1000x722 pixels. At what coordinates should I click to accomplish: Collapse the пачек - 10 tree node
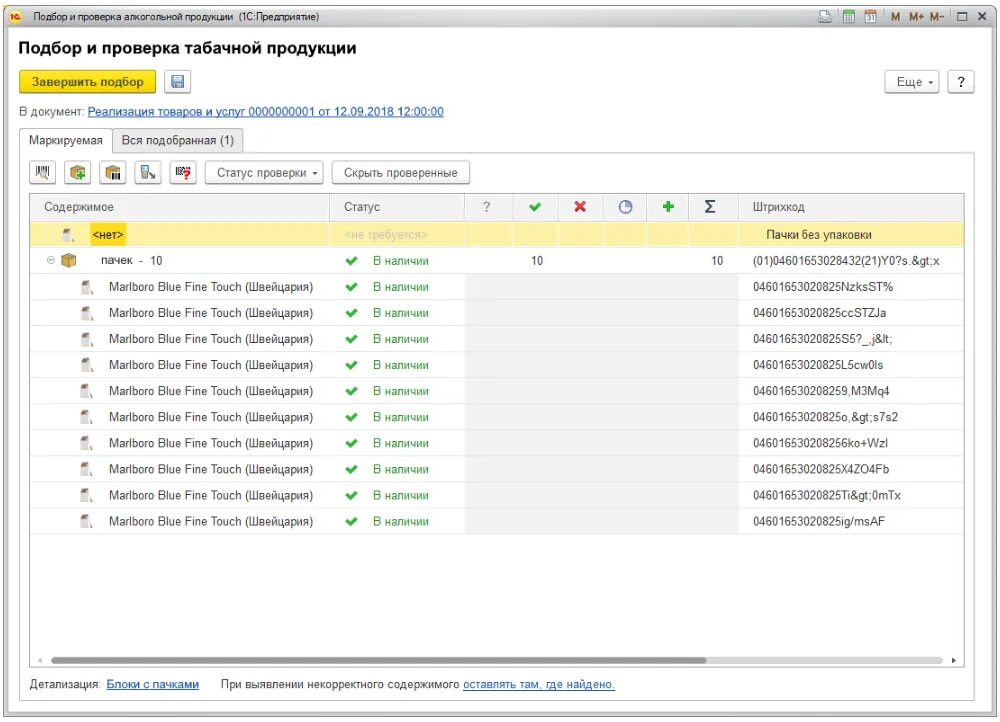coord(51,260)
